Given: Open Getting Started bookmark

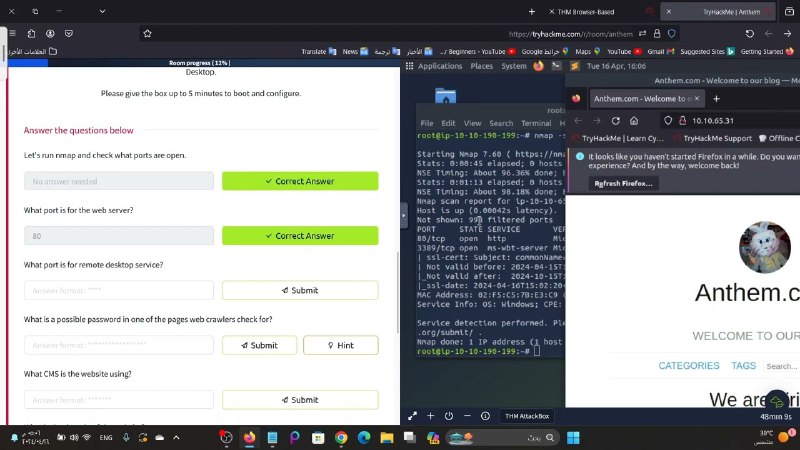Looking at the screenshot, I should 767,52.
